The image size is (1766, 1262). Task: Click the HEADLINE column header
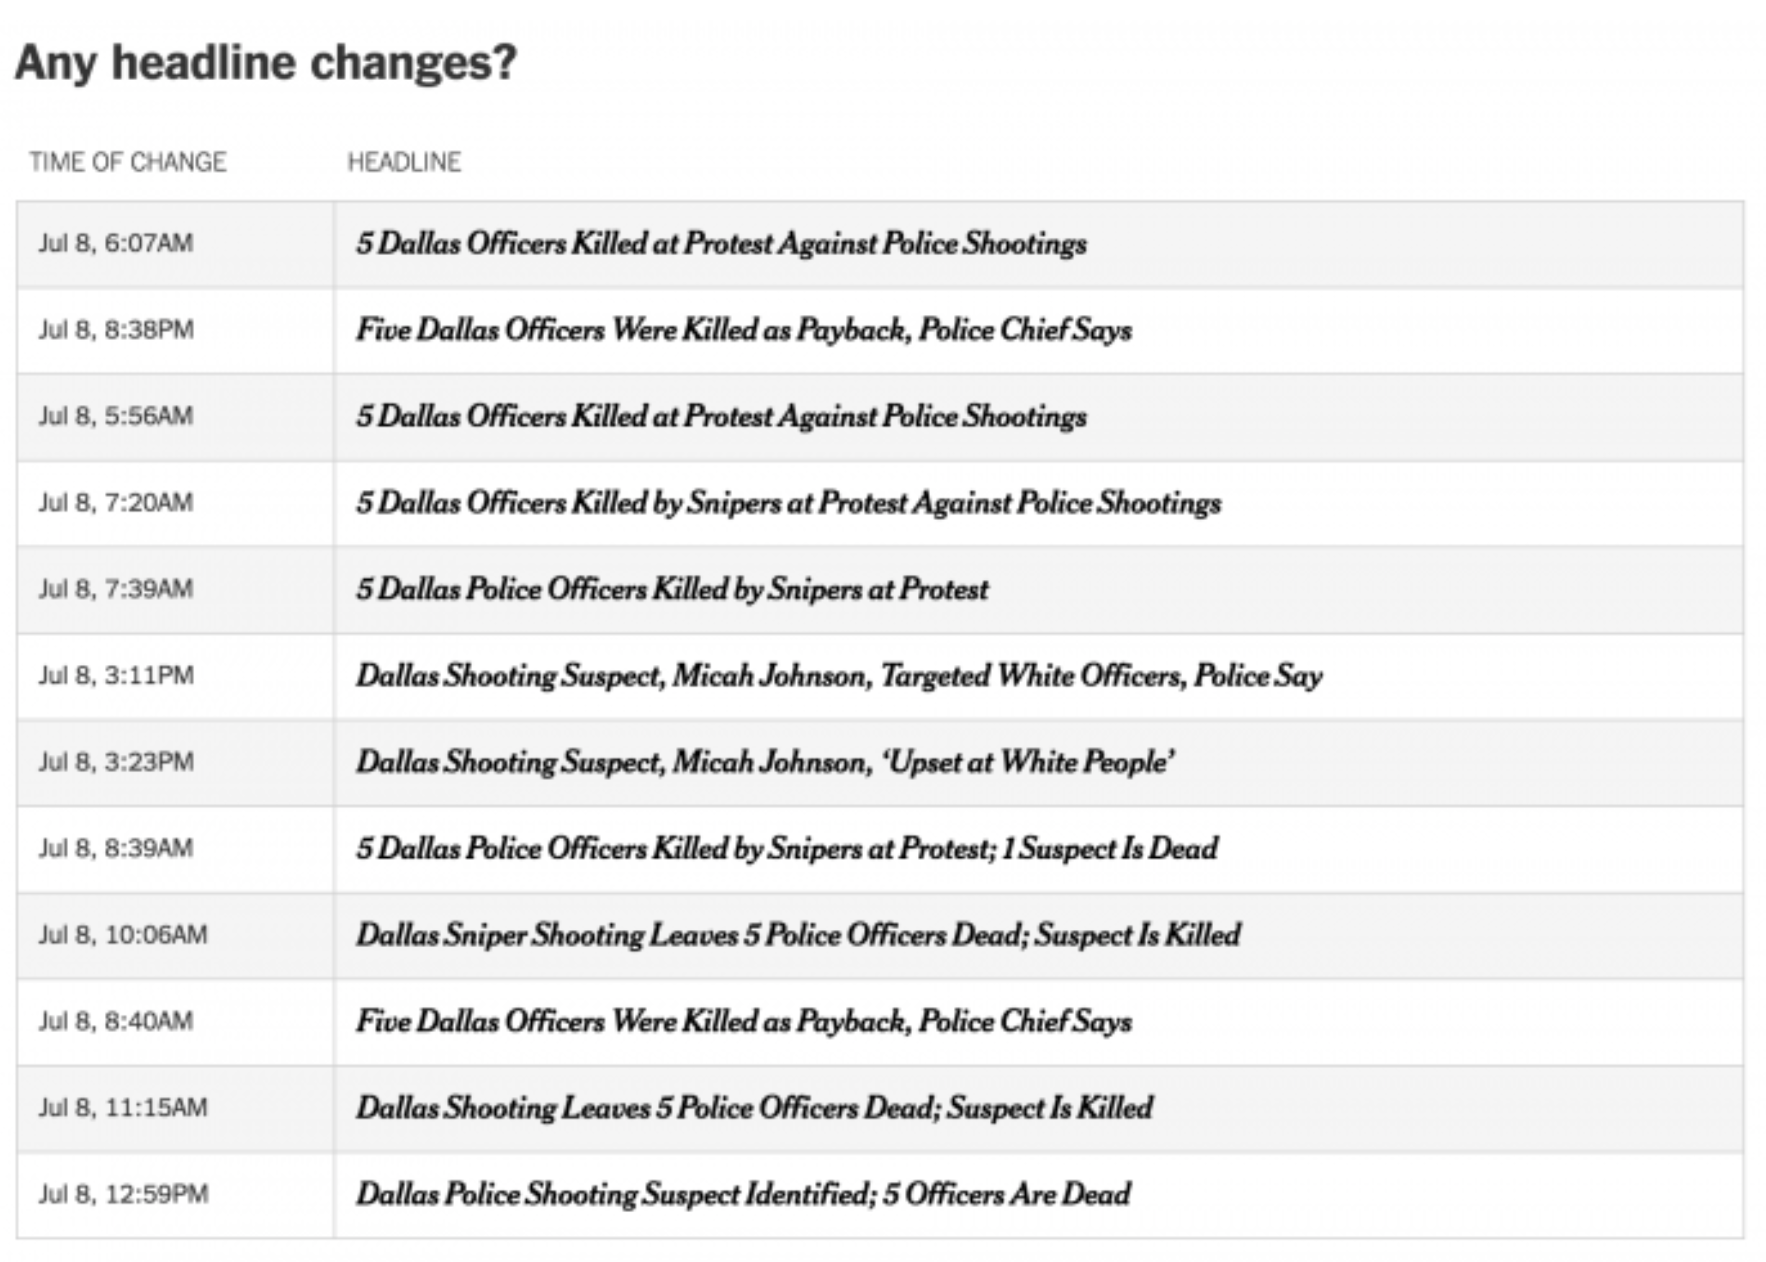pos(405,162)
